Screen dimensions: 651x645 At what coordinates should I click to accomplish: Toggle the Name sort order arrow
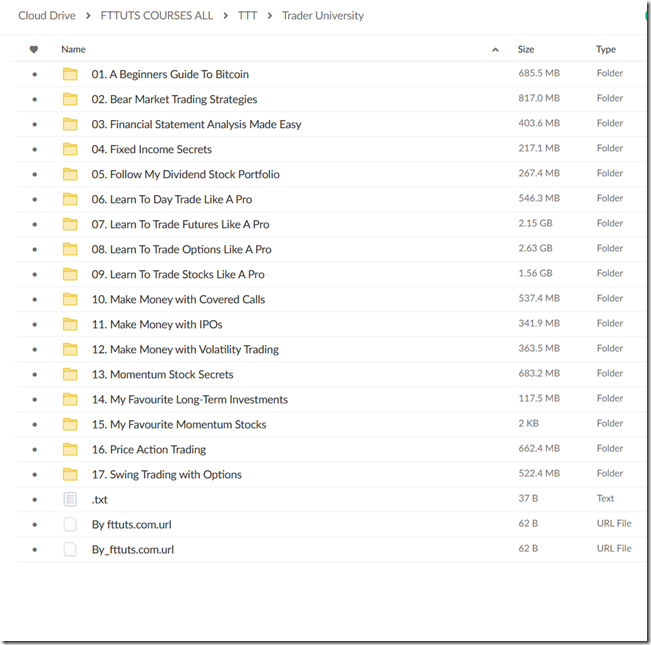tap(495, 50)
